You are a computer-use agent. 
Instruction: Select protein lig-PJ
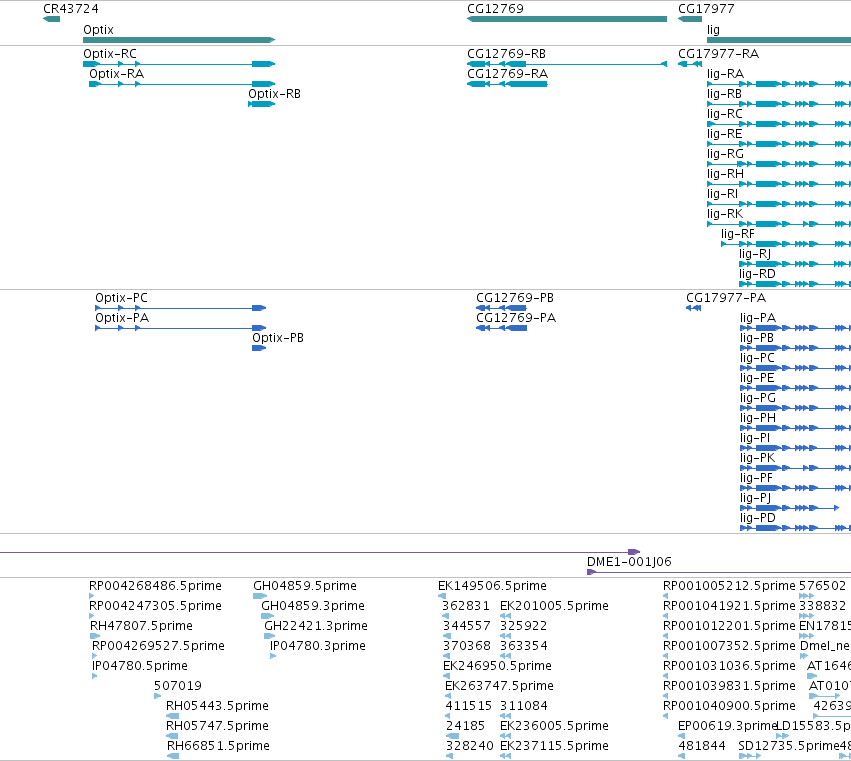[x=790, y=508]
